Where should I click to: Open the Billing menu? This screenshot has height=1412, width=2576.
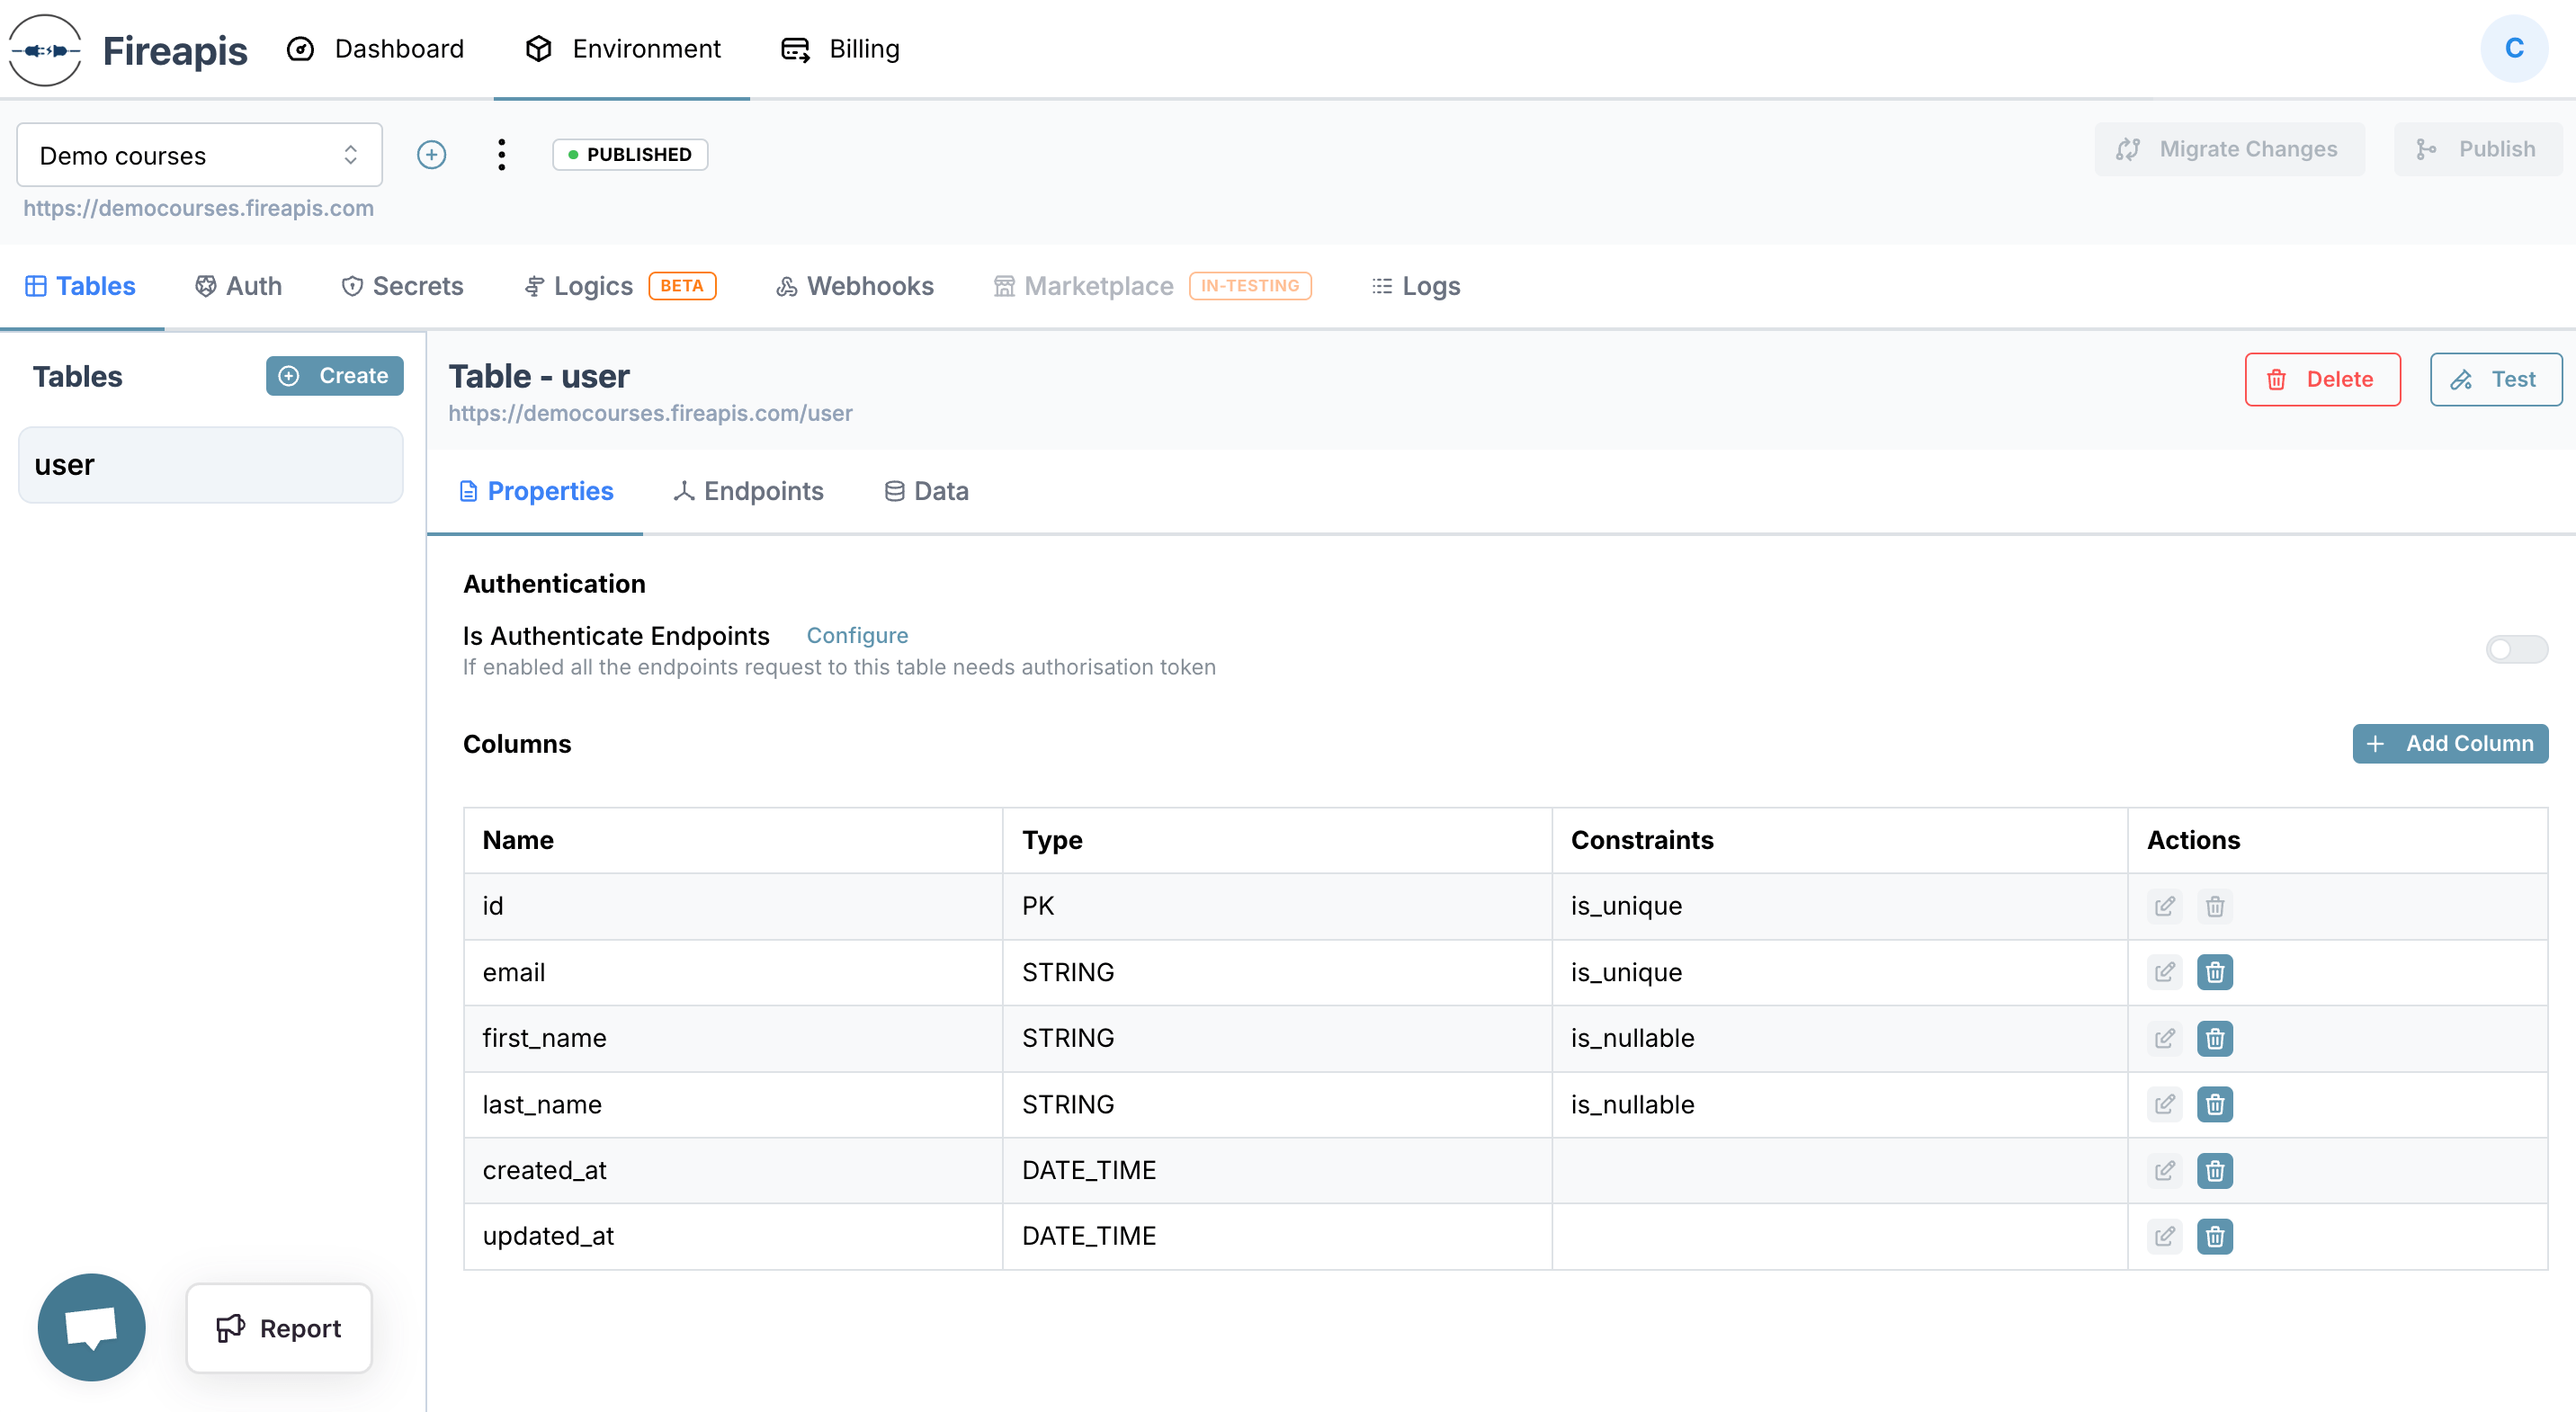(840, 48)
